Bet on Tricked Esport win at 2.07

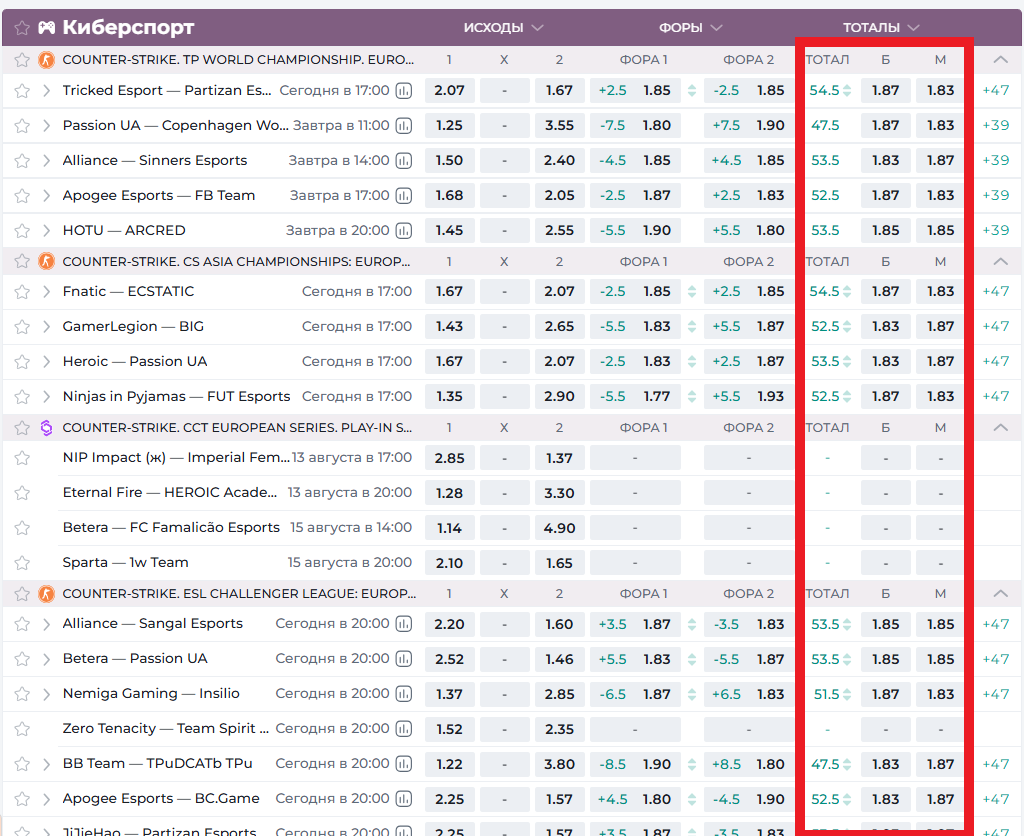click(x=449, y=91)
